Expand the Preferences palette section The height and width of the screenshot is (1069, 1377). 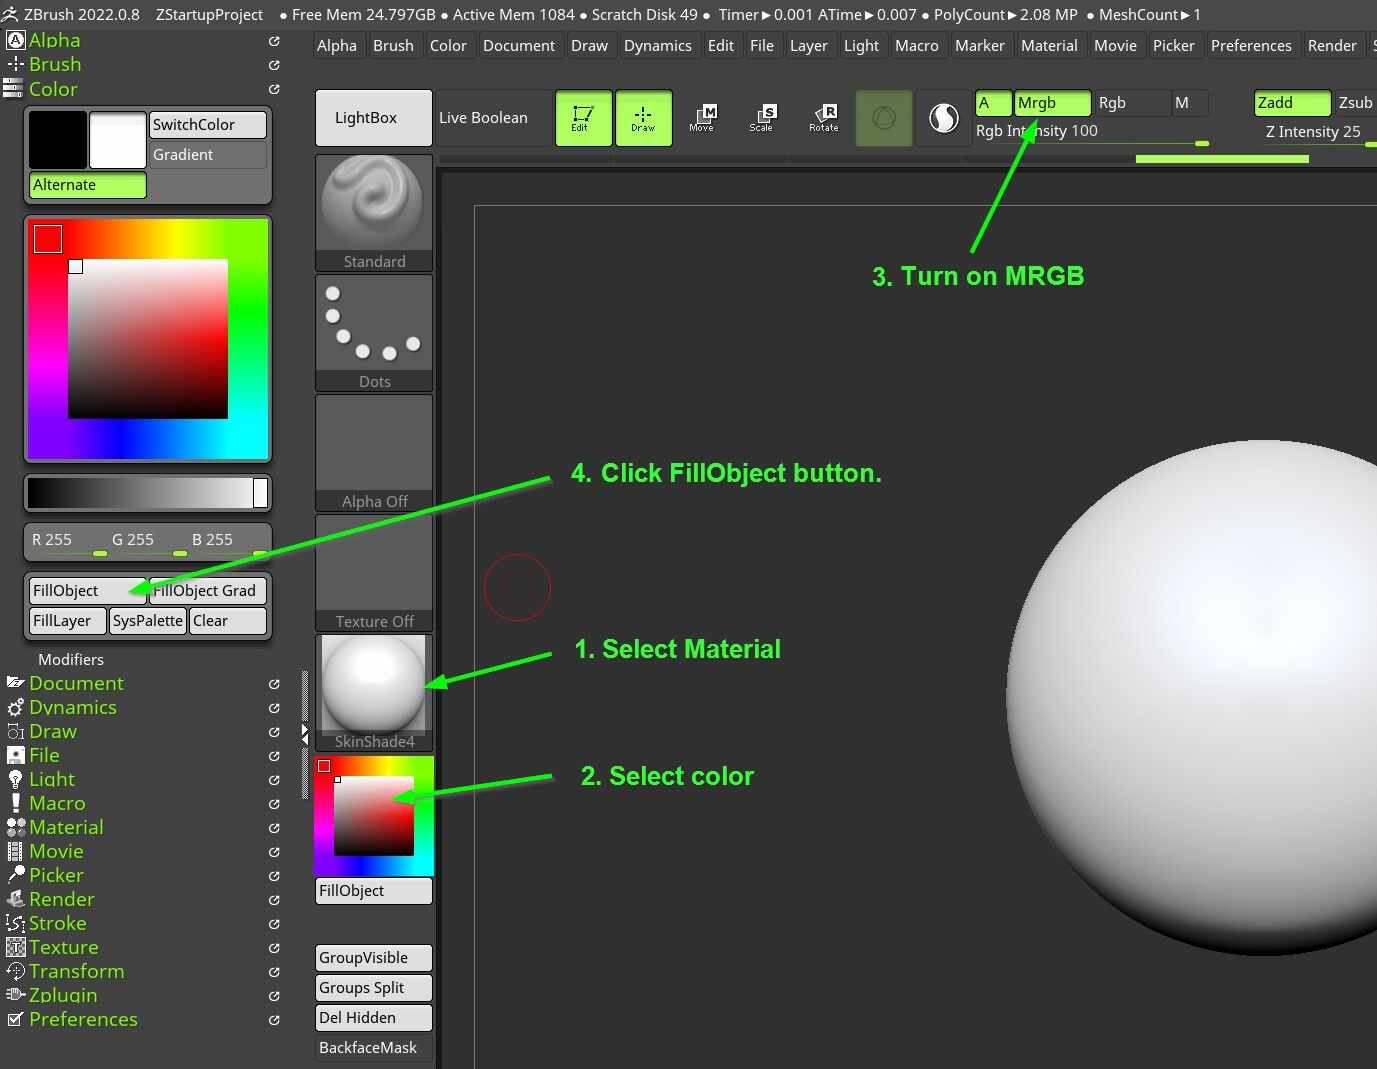point(84,1019)
